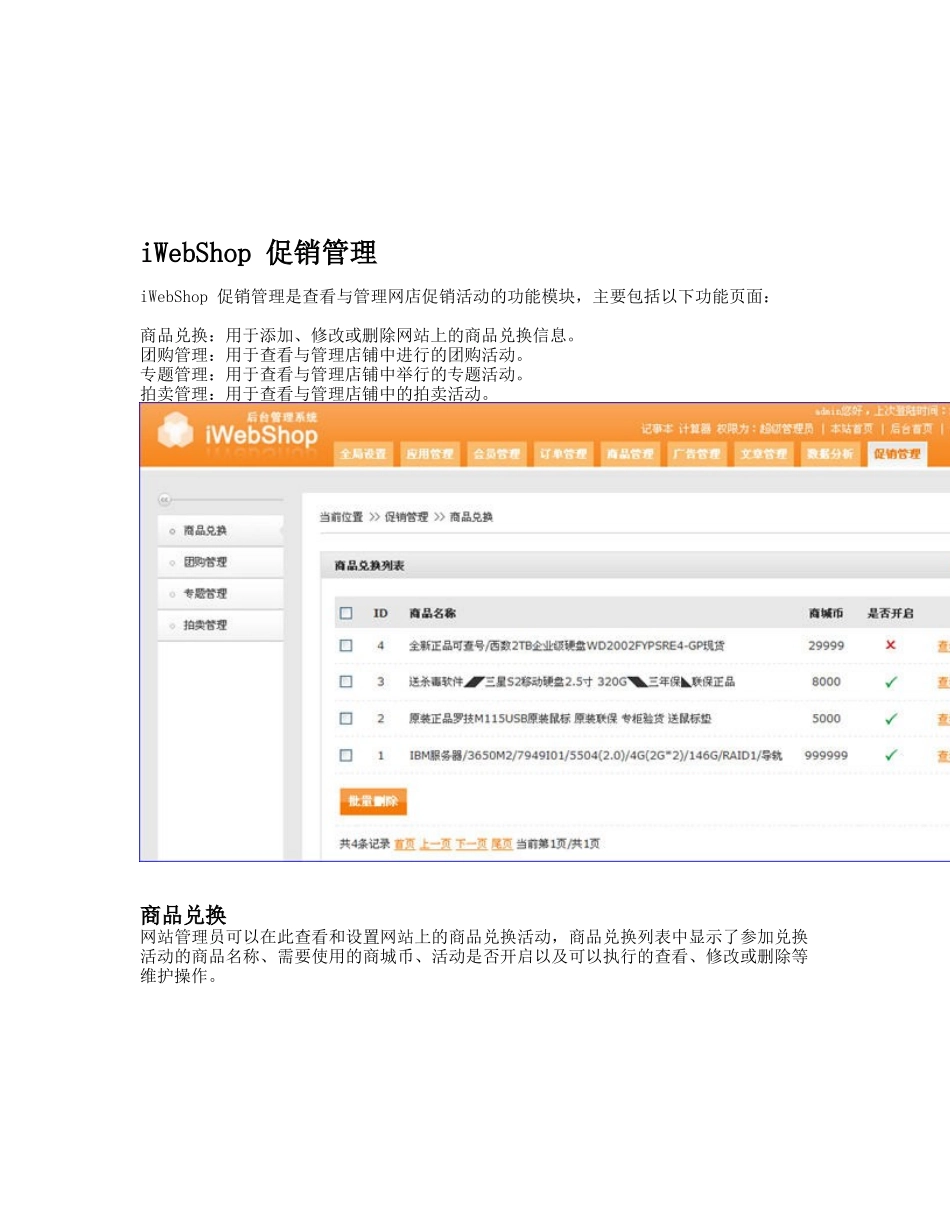Viewport: 950px width, 1230px height.
Task: Check the box for product ID 3
Action: point(346,682)
